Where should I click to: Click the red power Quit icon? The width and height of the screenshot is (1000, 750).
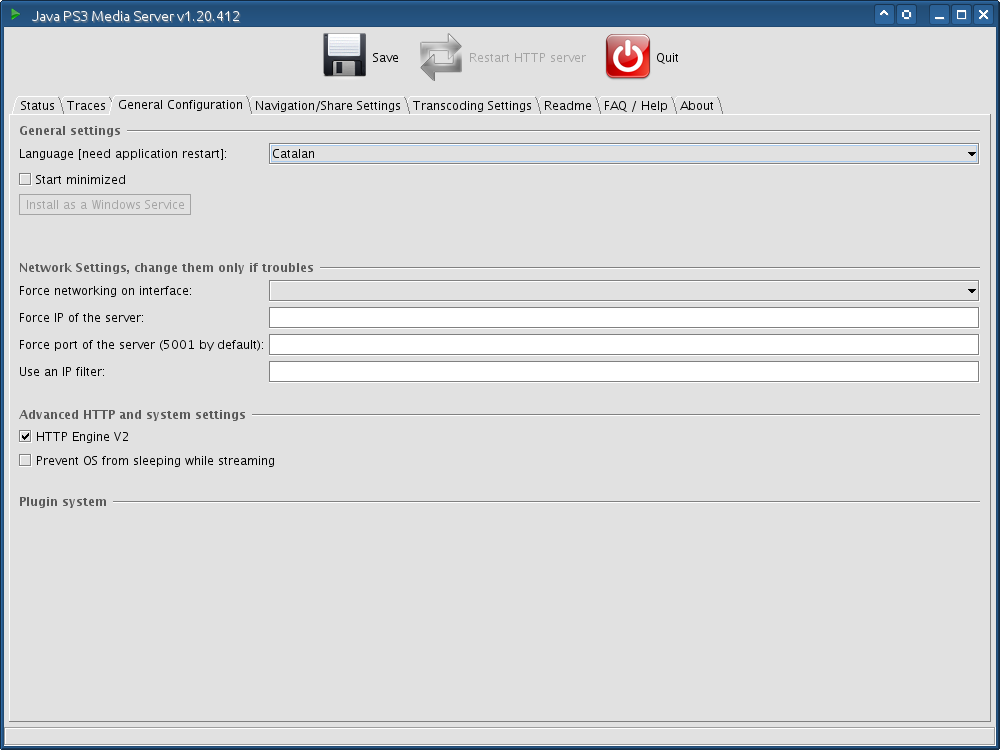point(628,56)
